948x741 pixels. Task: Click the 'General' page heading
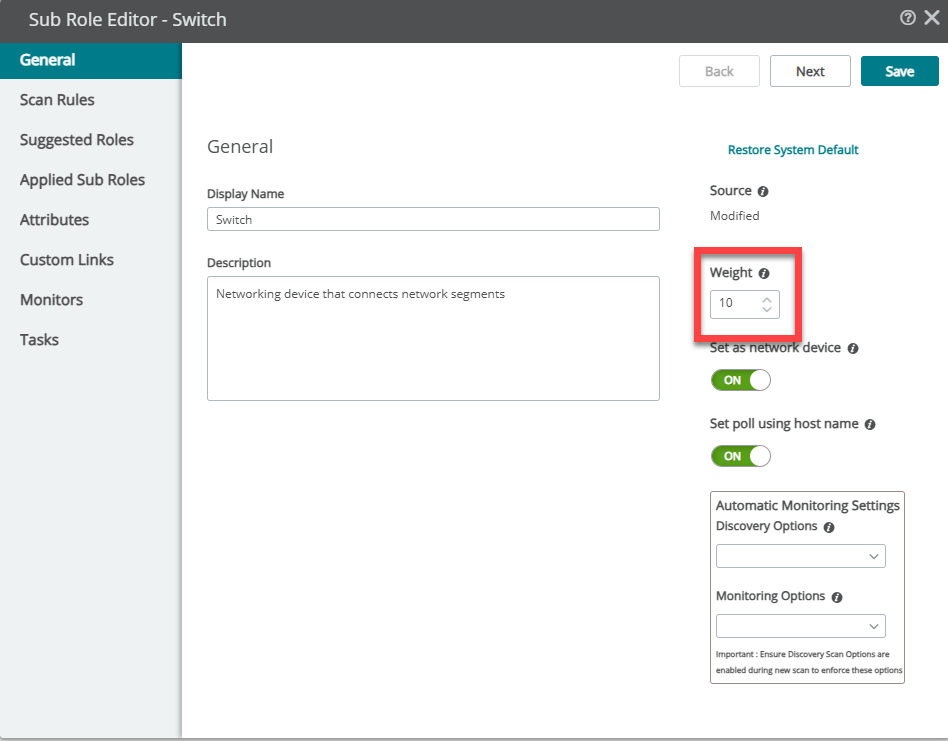pos(240,147)
